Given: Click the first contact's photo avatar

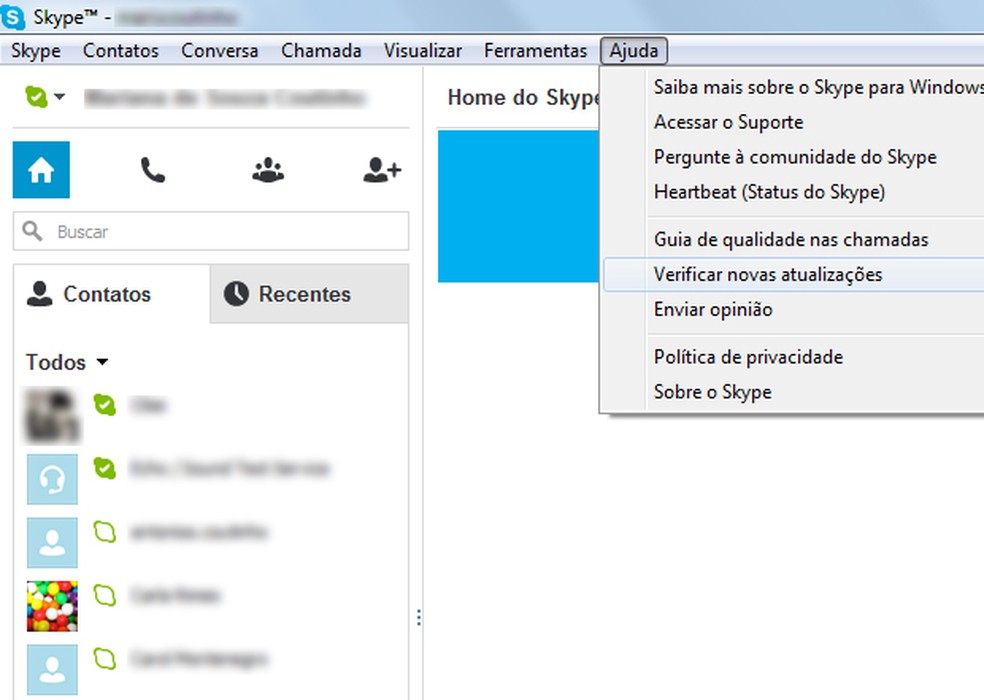Looking at the screenshot, I should pyautogui.click(x=52, y=416).
